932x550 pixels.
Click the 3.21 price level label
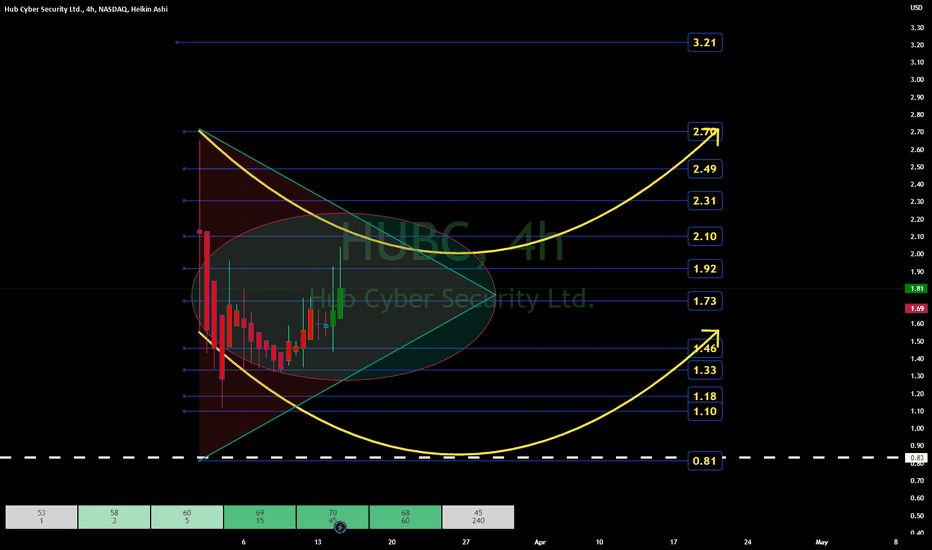click(x=705, y=43)
